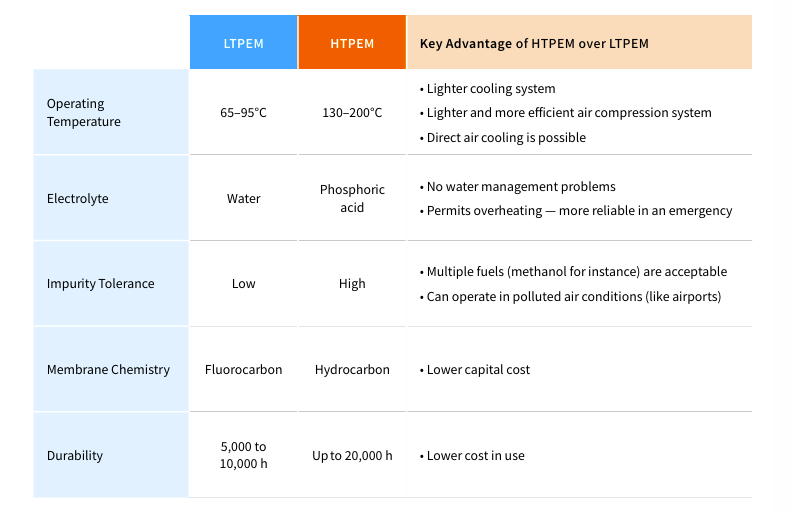
Task: Click the Water electrolyte cell
Action: (x=243, y=198)
